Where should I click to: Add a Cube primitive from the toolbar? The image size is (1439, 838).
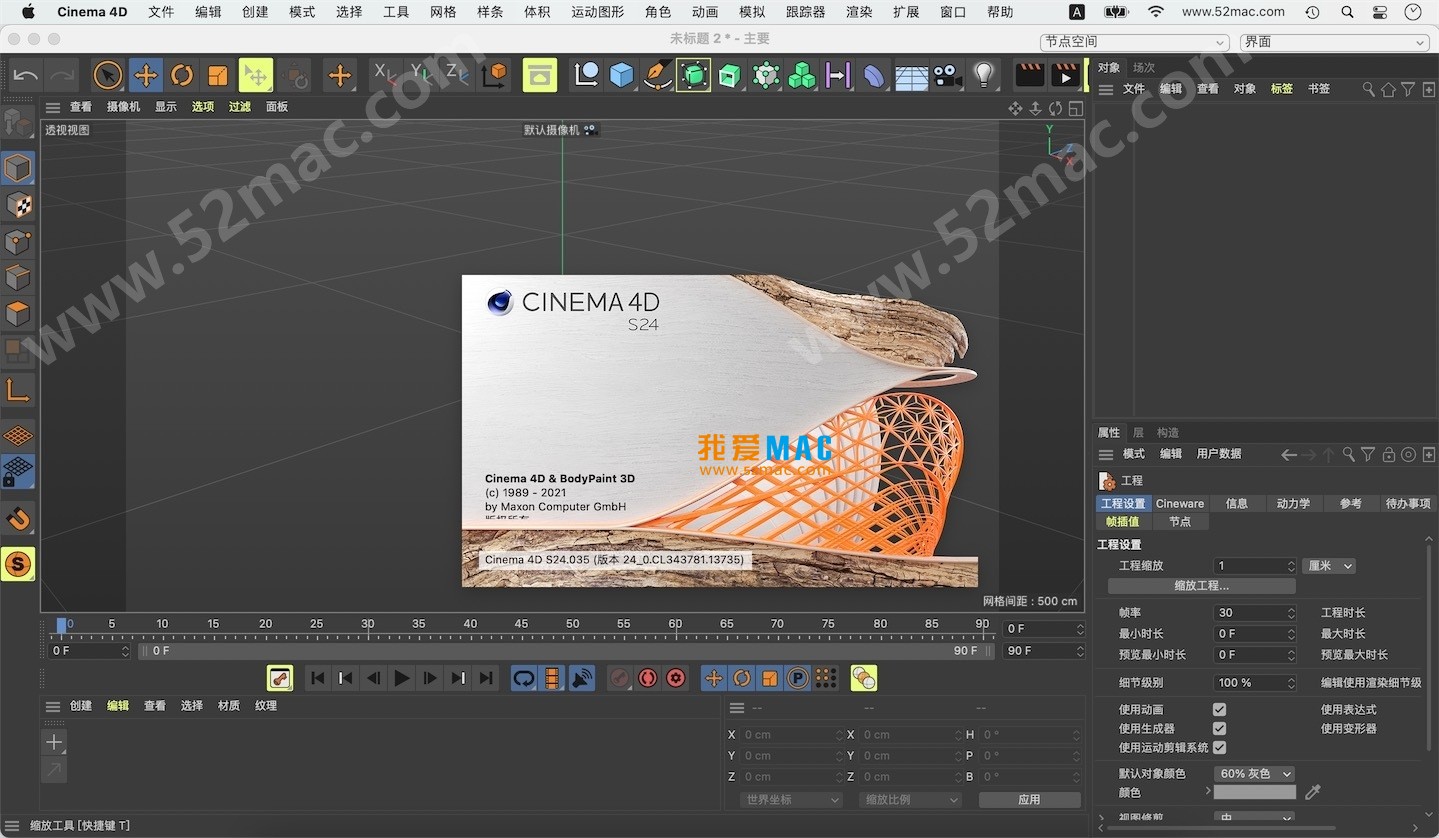pyautogui.click(x=622, y=75)
